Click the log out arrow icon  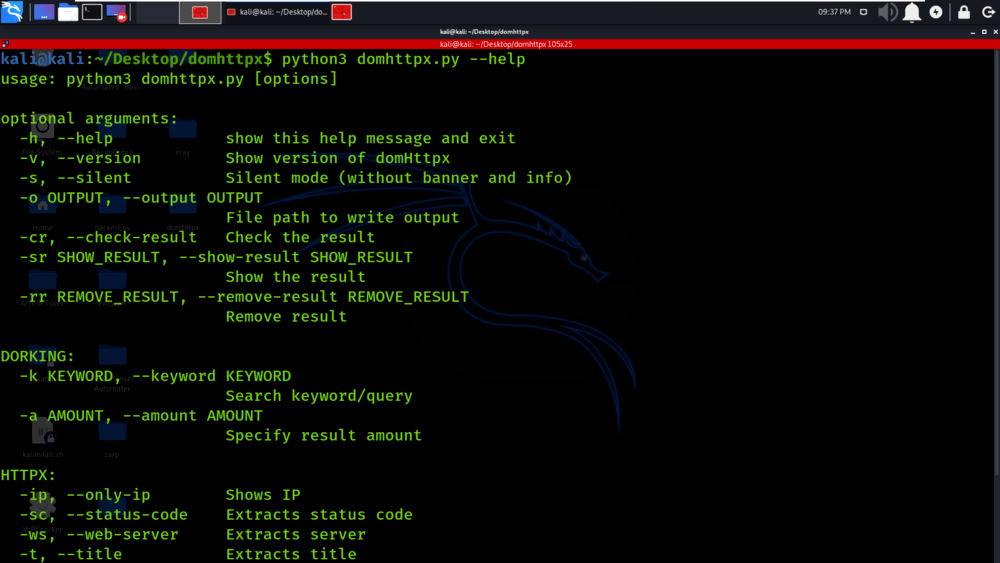tap(989, 12)
